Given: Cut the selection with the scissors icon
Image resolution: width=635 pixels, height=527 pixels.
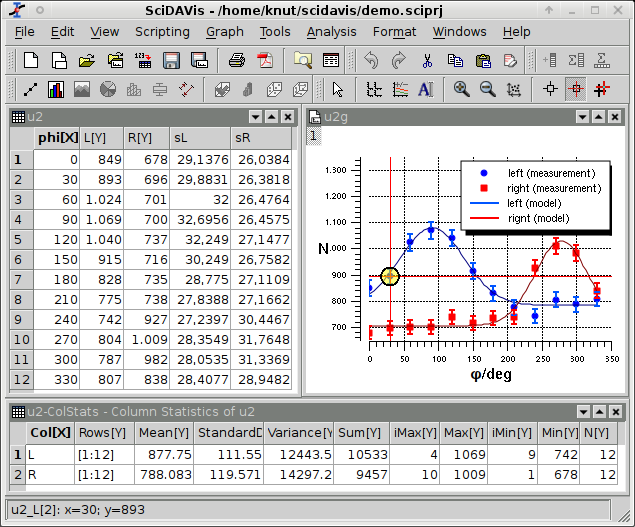Looking at the screenshot, I should [x=427, y=60].
